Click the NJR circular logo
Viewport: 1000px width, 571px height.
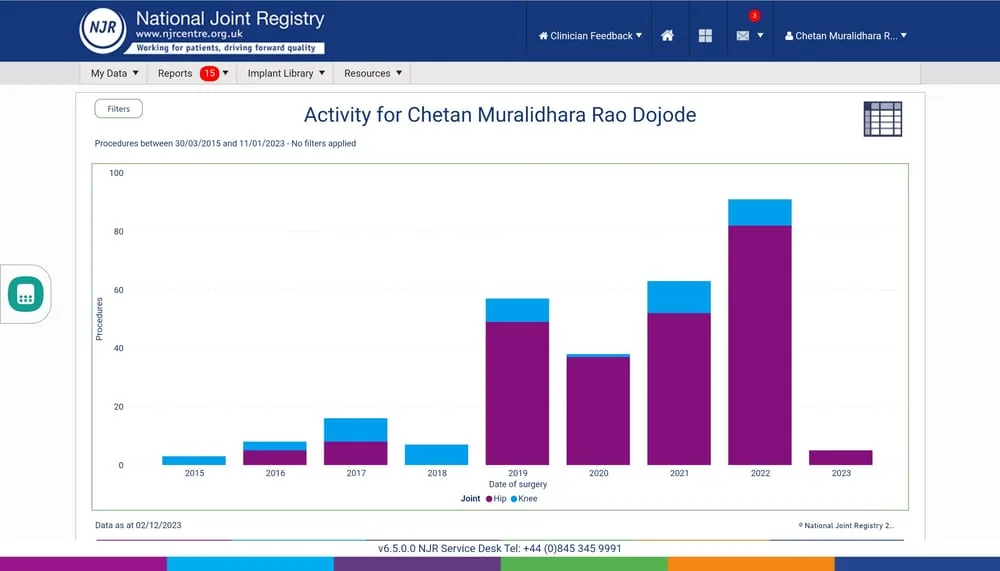pyautogui.click(x=103, y=30)
